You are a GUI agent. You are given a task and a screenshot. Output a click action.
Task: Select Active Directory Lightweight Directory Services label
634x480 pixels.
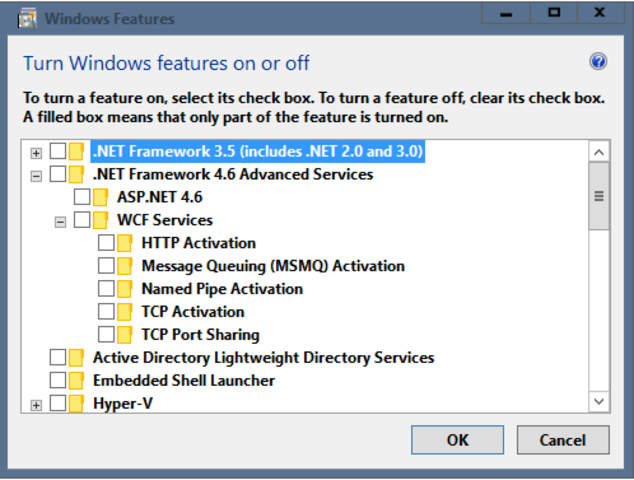click(x=264, y=357)
